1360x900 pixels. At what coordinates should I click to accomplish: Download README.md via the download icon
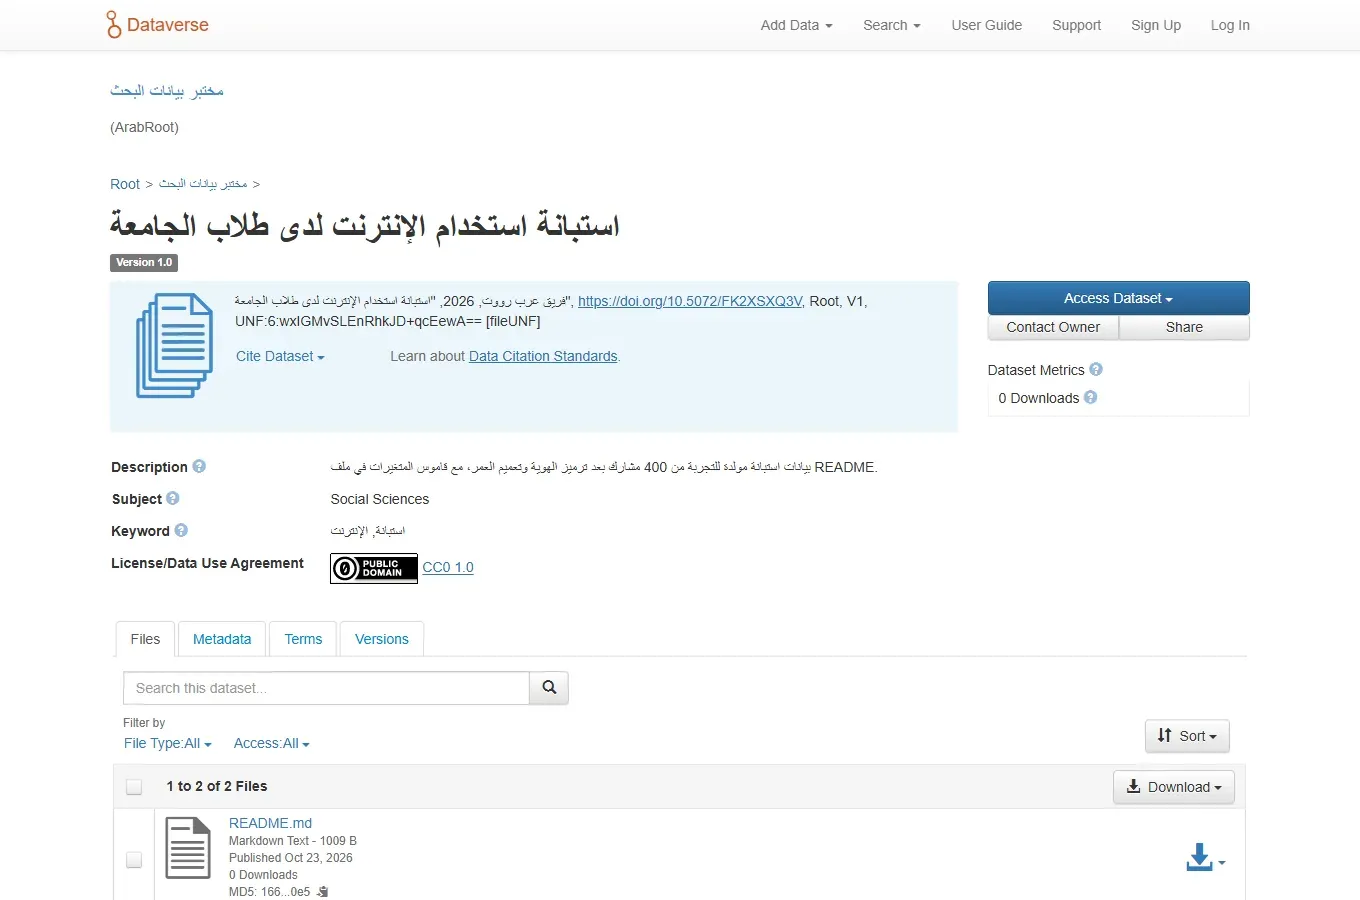point(1205,859)
